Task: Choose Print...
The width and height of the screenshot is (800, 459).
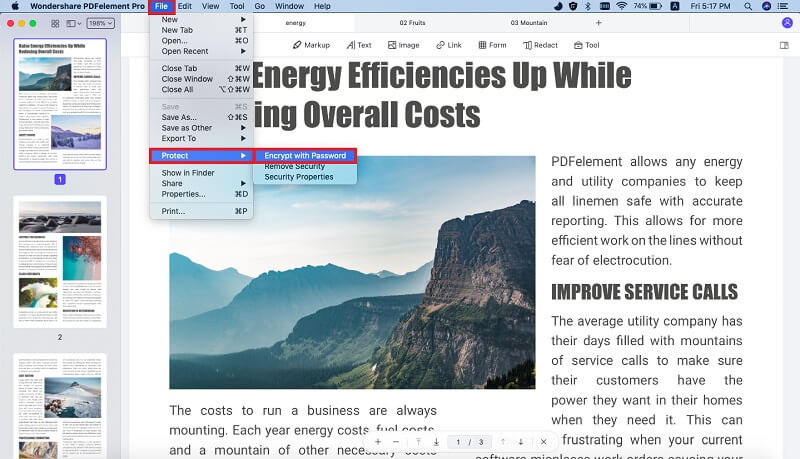Action: 202,211
